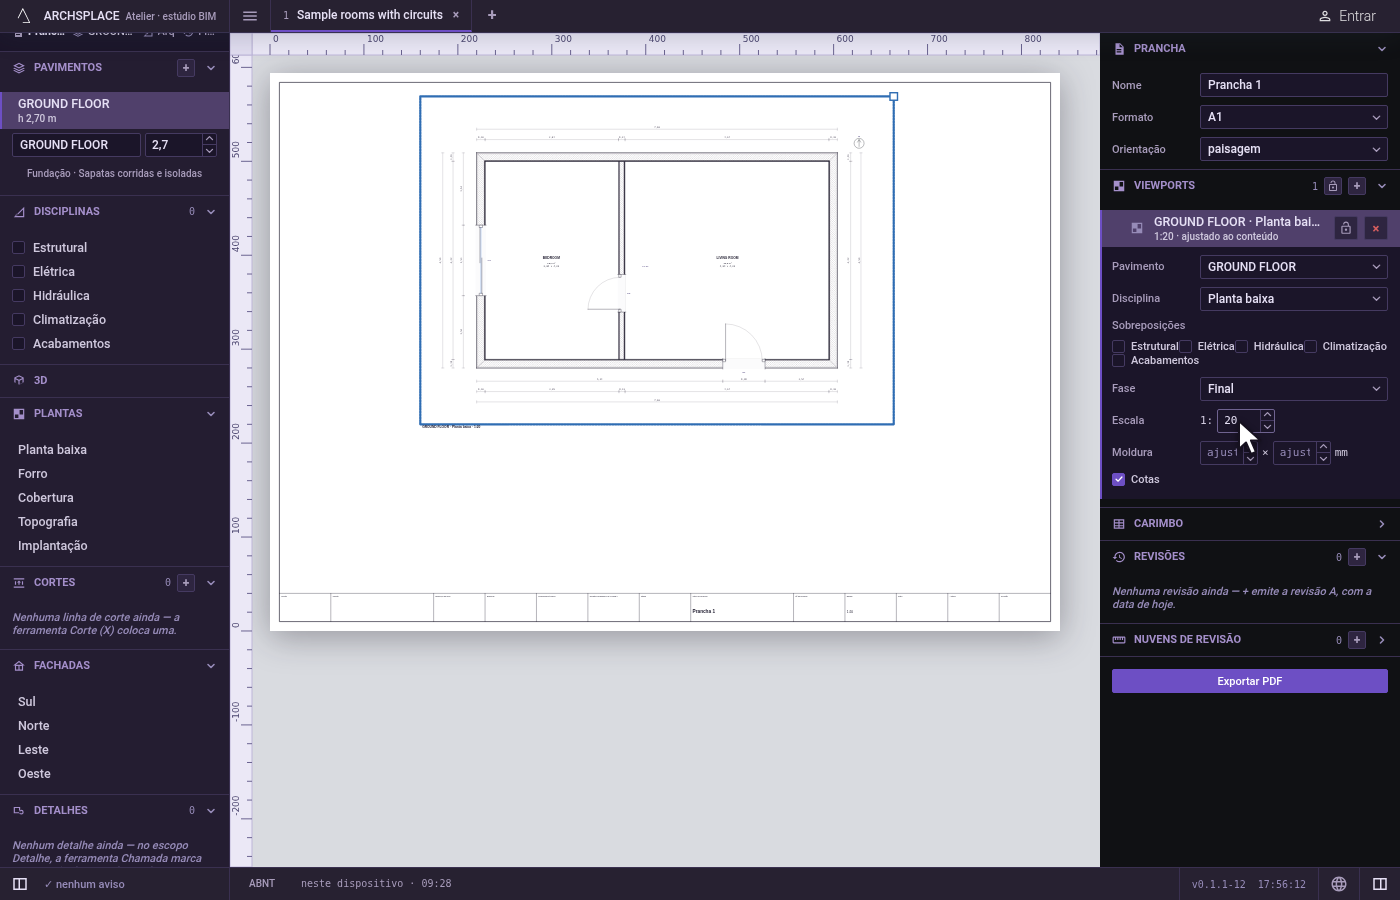Click the Nome field Prancha 1
The width and height of the screenshot is (1400, 900).
coord(1293,85)
